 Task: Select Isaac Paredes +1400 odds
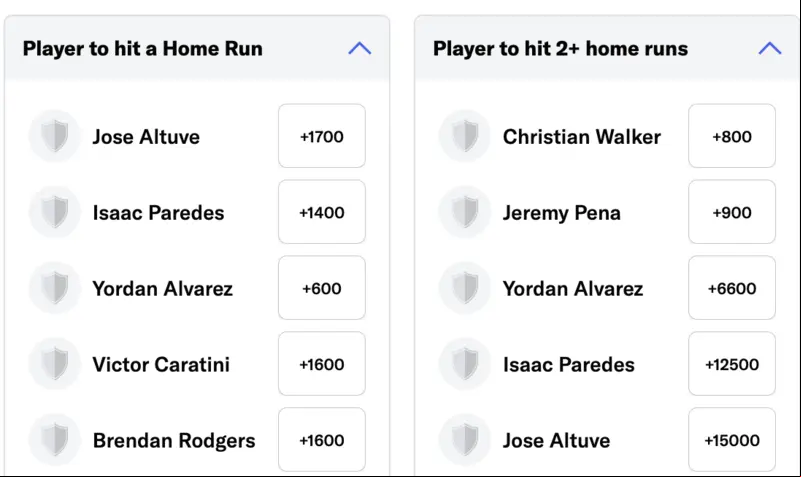point(322,212)
